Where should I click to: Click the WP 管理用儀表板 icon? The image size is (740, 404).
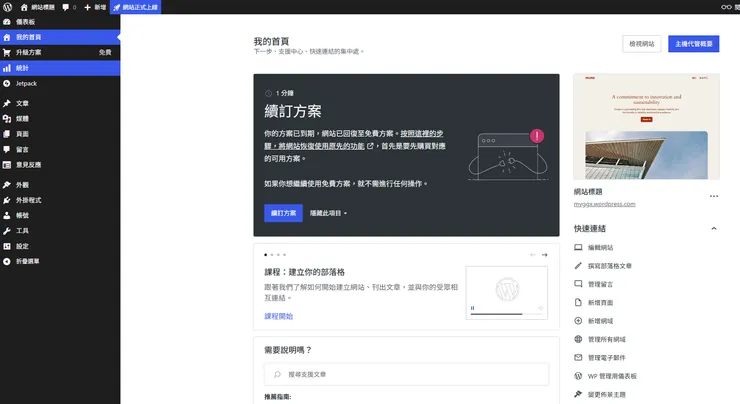tap(578, 376)
